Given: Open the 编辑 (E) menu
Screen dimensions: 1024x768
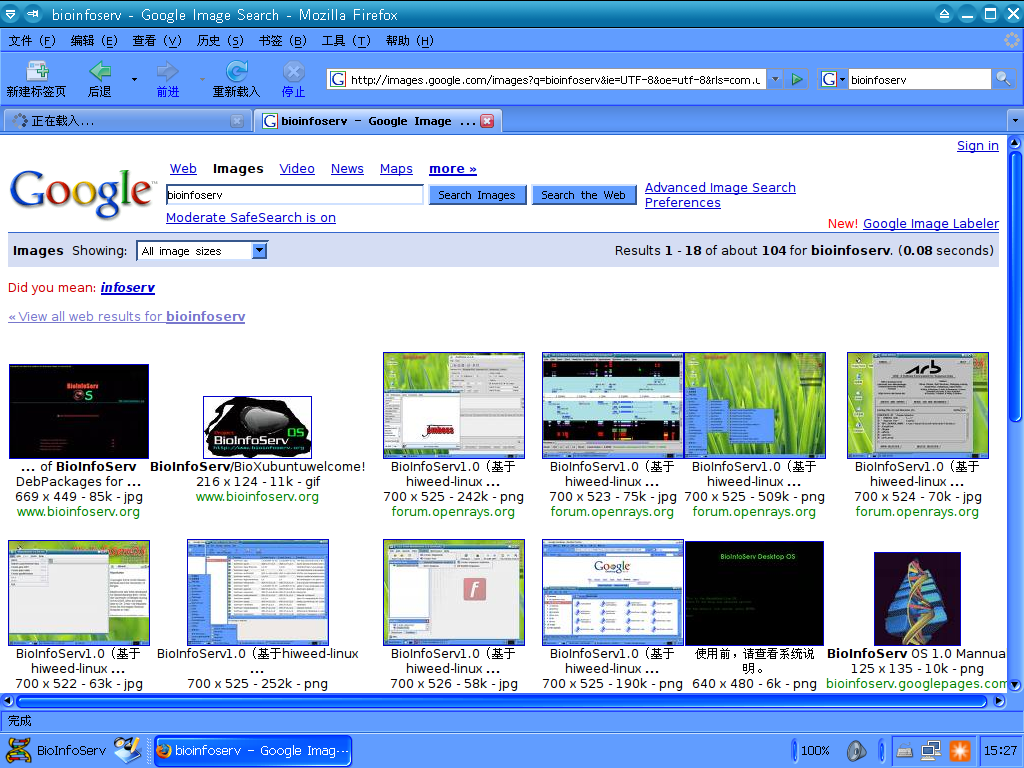Looking at the screenshot, I should (93, 40).
